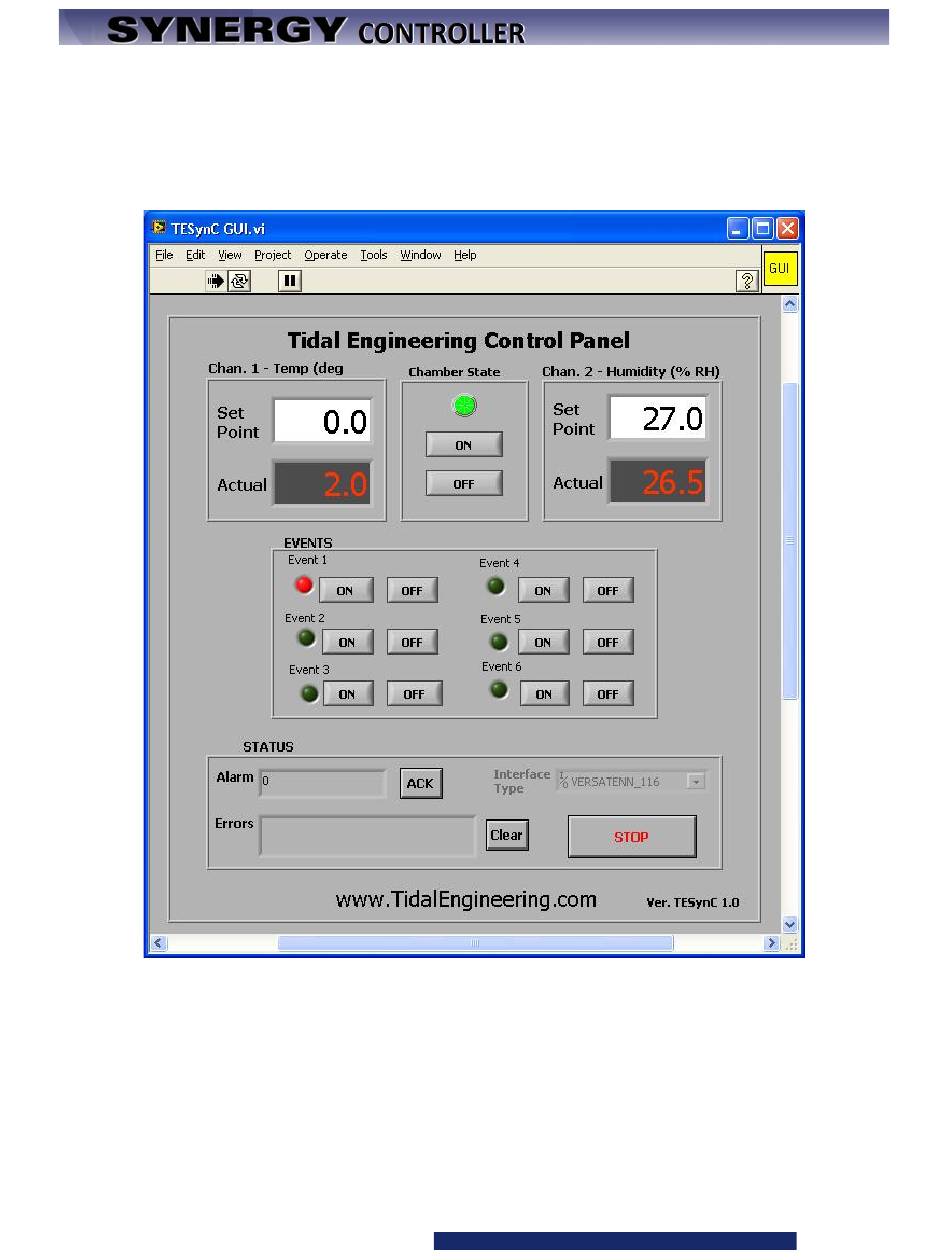950x1260 pixels.
Task: Click the vertical scrollbar up arrow
Action: coord(790,304)
